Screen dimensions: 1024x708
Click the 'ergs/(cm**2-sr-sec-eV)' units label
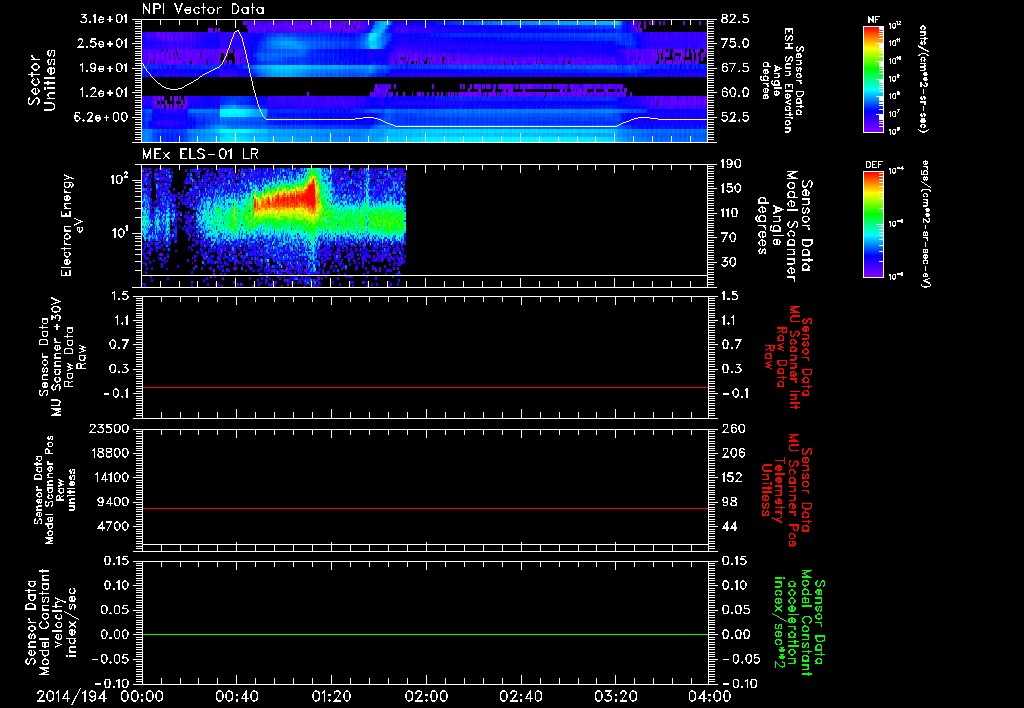[924, 223]
